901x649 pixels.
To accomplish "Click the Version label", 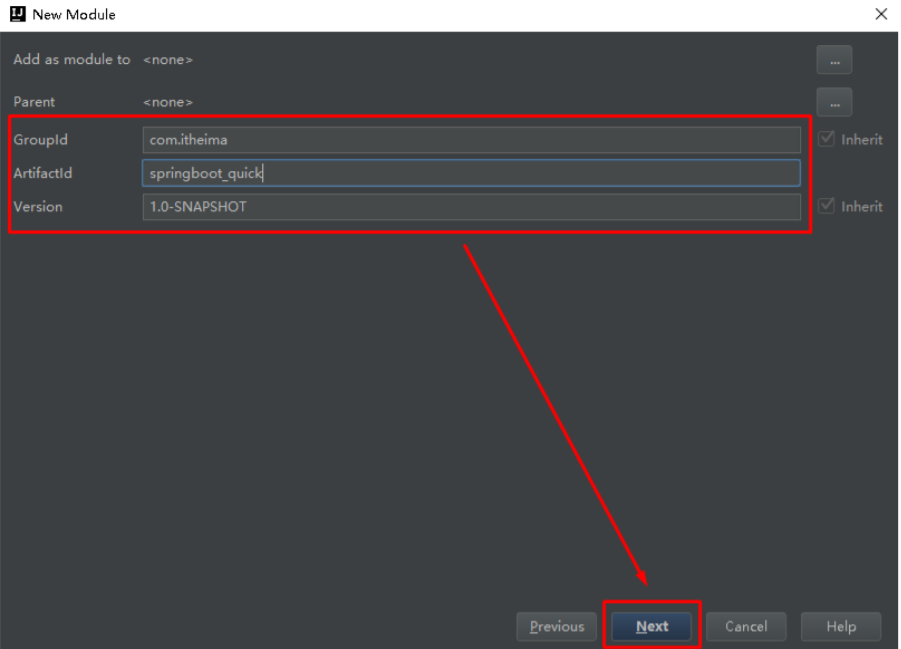I will 38,206.
